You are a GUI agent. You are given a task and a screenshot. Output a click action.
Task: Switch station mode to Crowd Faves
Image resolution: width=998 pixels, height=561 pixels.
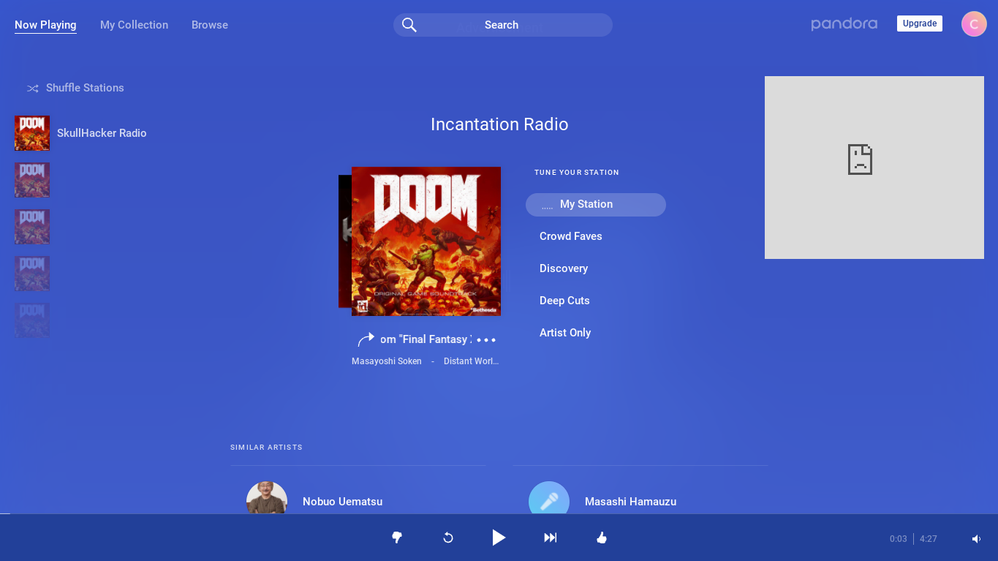pos(570,237)
